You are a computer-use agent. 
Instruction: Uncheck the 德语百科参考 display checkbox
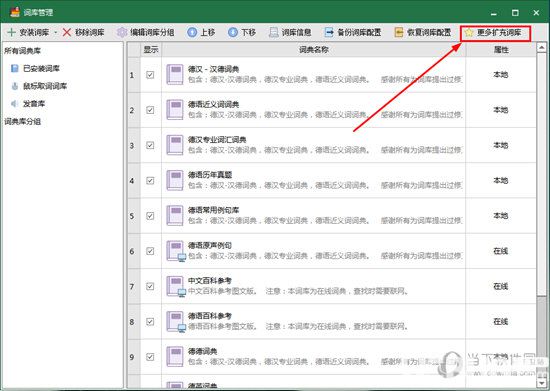pos(150,322)
